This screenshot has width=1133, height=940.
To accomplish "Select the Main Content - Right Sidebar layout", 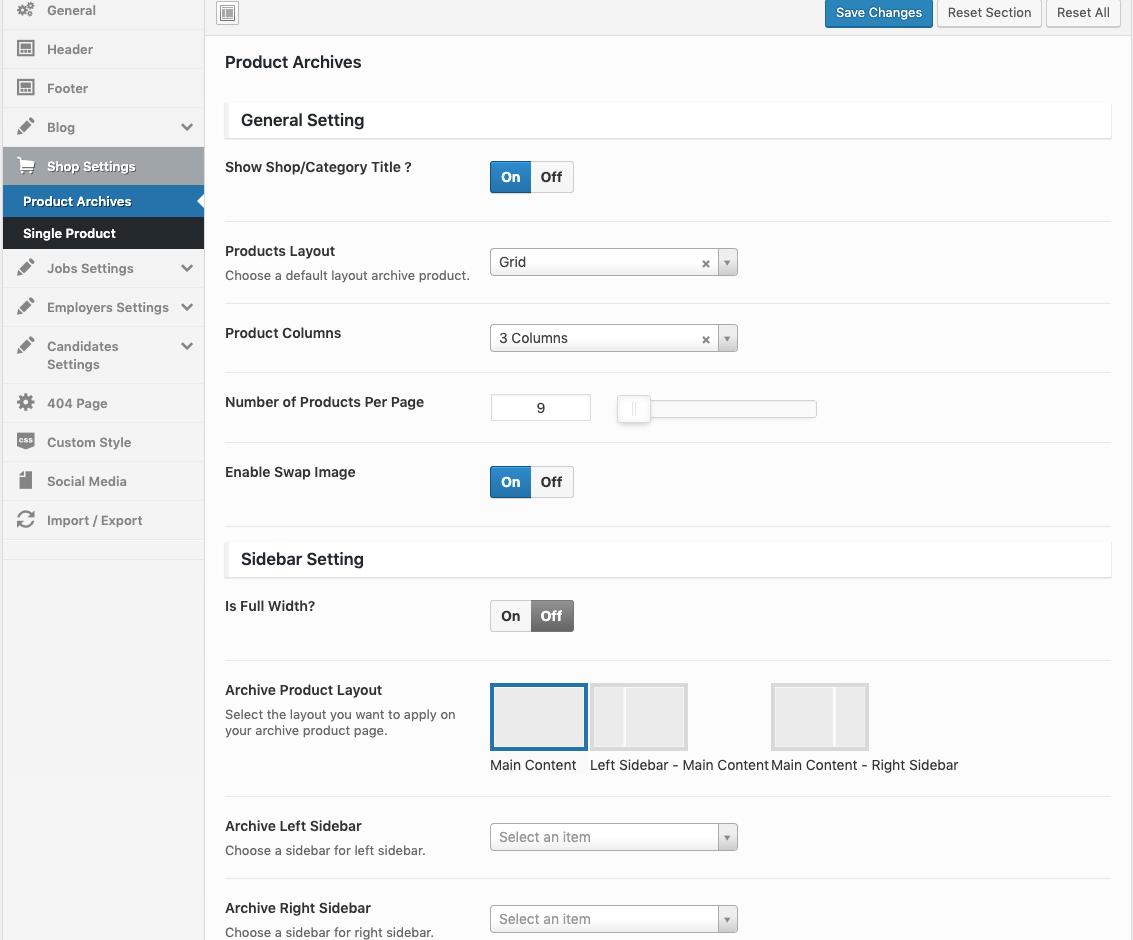I will 819,717.
